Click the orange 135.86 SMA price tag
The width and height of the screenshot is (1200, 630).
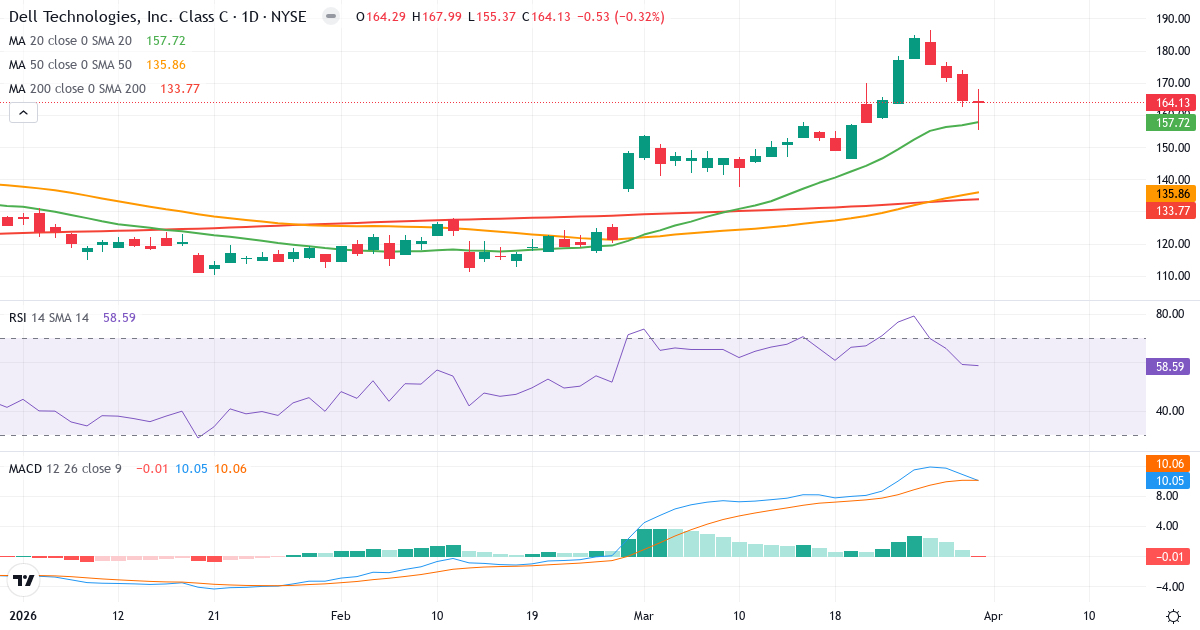[x=1169, y=193]
